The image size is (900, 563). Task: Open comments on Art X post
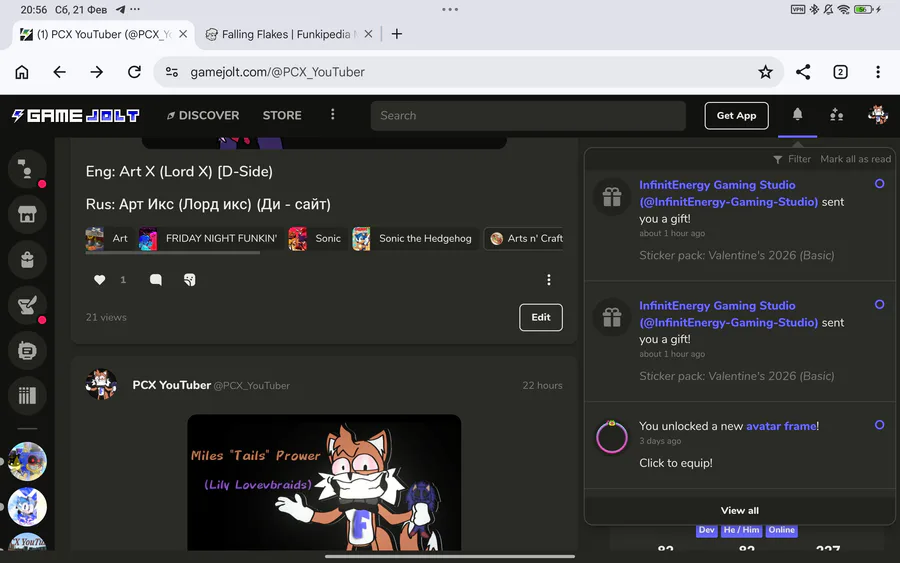coord(156,279)
